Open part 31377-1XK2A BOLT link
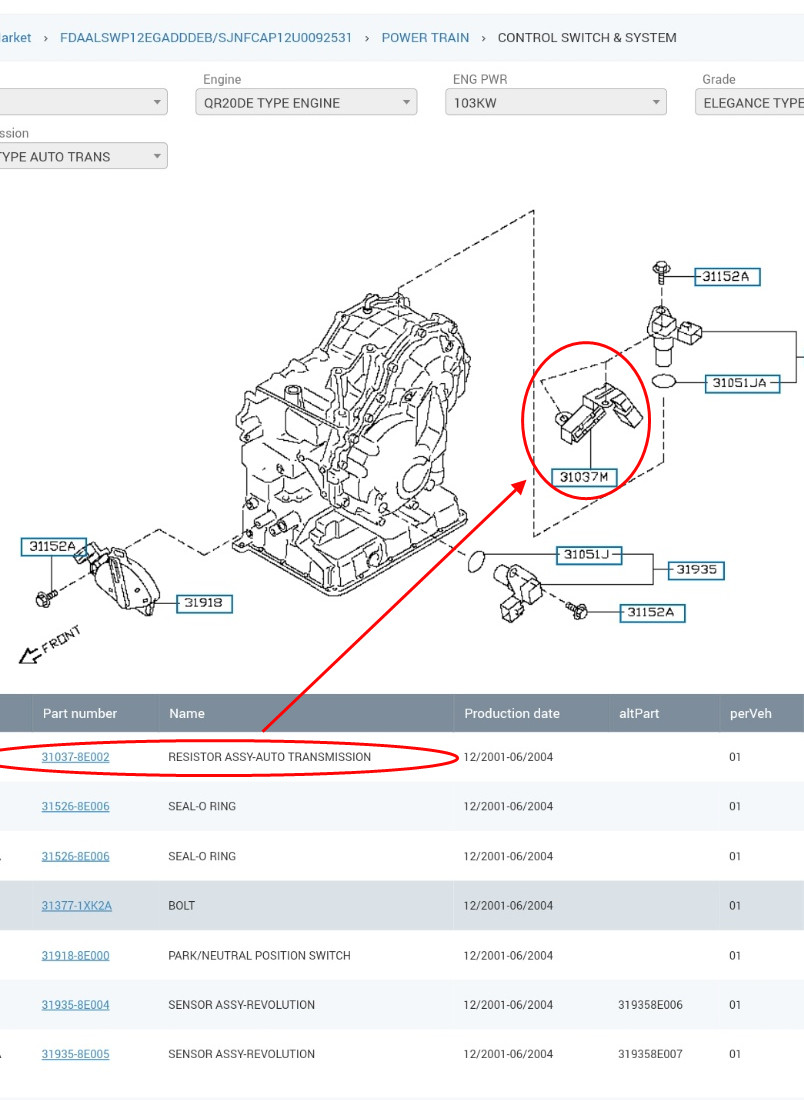 point(76,906)
